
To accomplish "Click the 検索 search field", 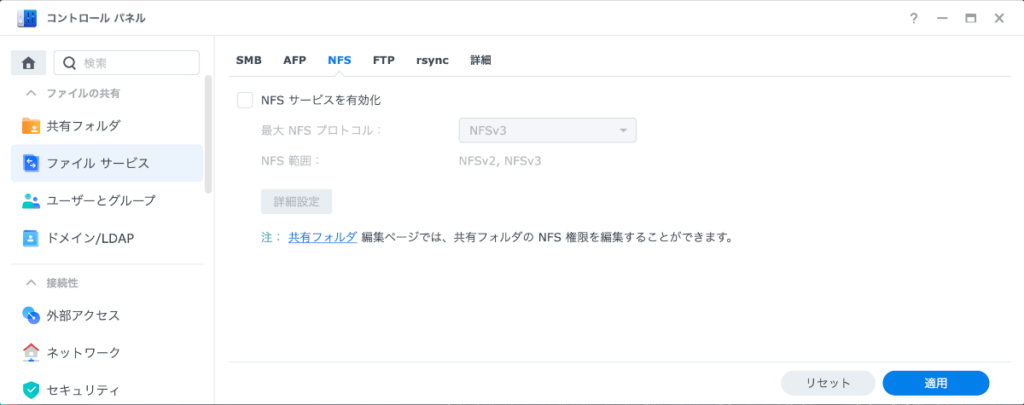I will (x=127, y=63).
